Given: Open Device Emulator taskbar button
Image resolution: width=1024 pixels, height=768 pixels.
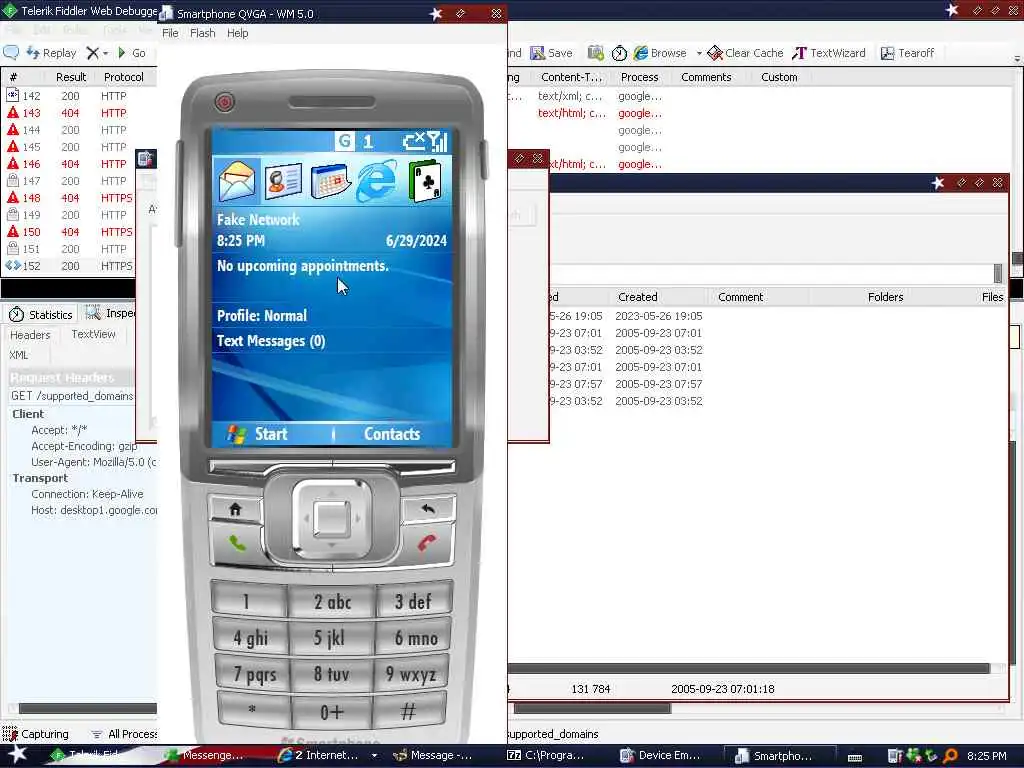Looking at the screenshot, I should pos(661,756).
